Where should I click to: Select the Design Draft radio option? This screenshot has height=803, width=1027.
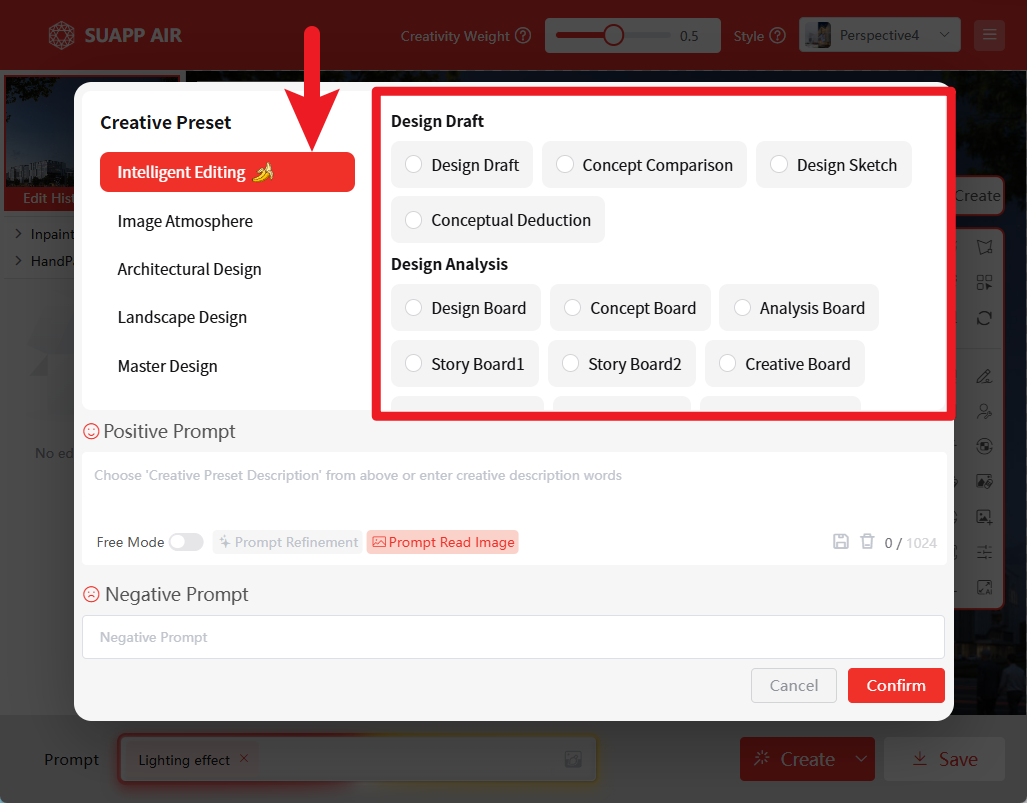413,165
